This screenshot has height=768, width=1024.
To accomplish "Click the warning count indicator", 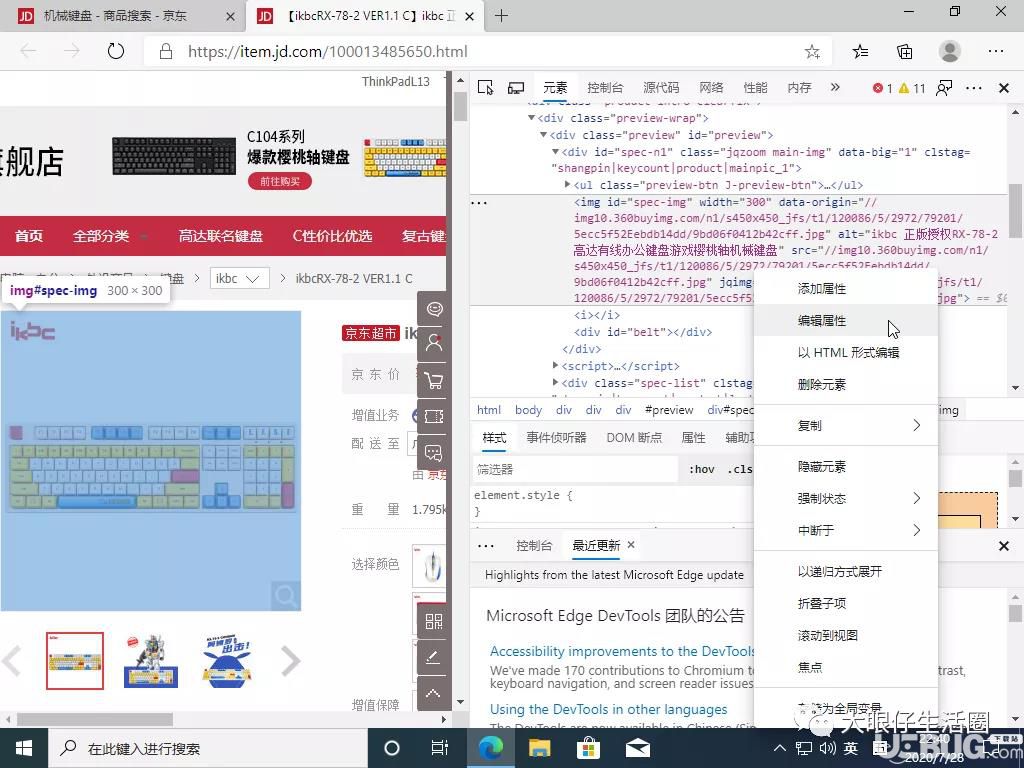I will point(912,88).
